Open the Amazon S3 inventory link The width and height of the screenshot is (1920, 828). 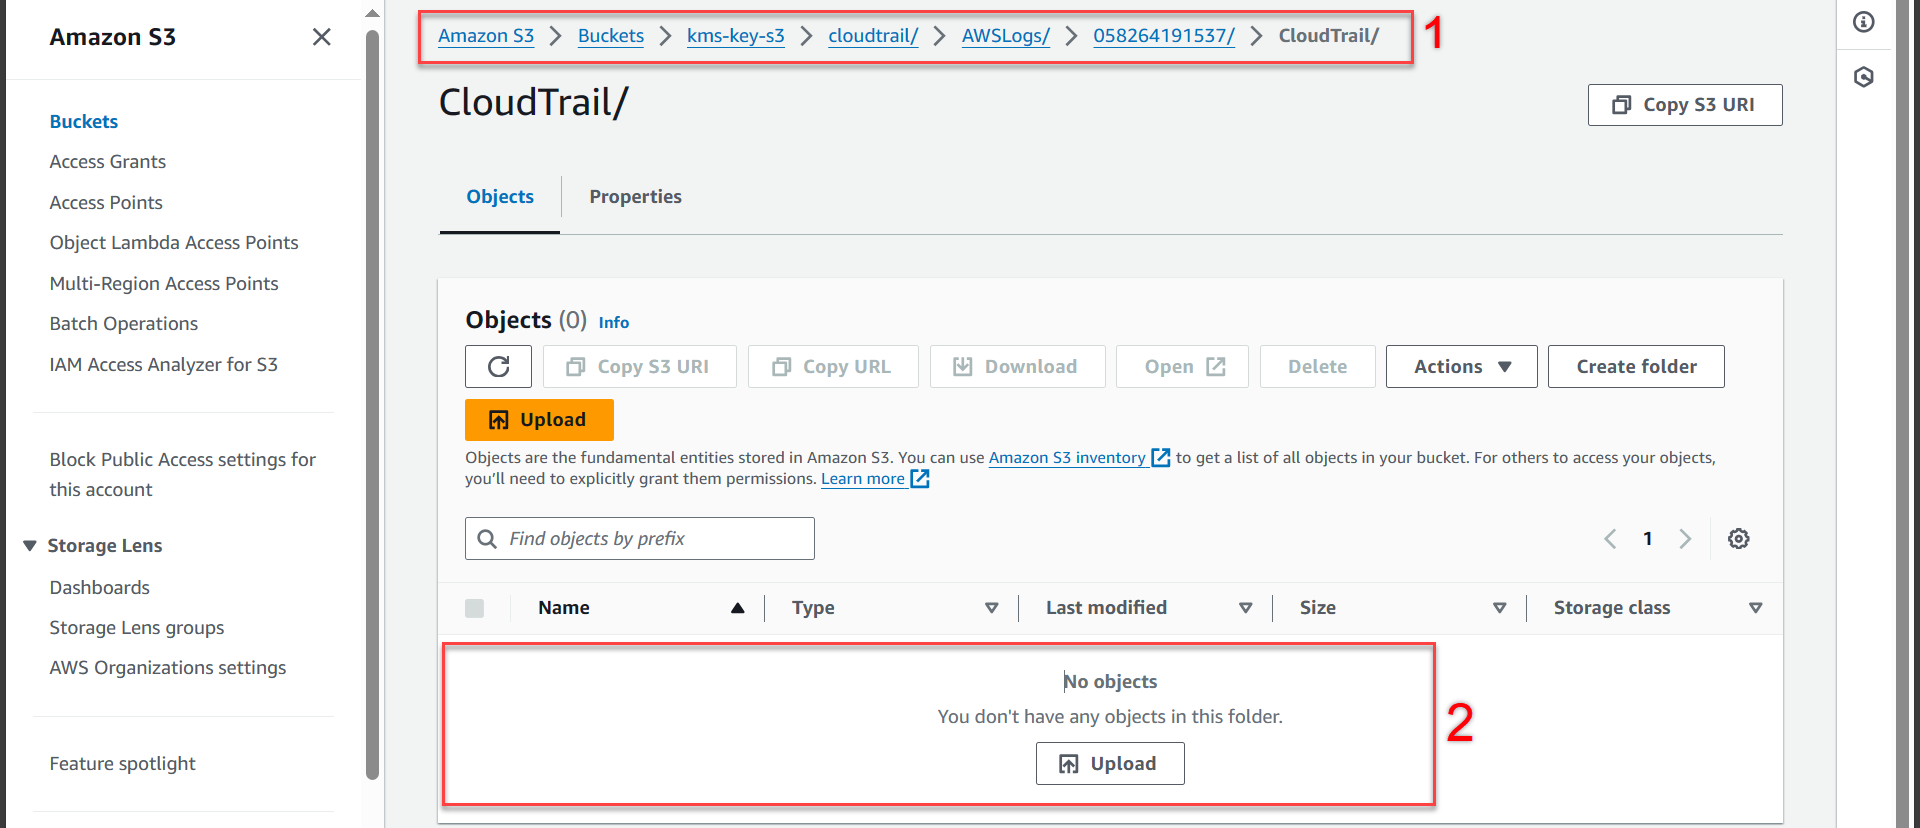pyautogui.click(x=1067, y=458)
